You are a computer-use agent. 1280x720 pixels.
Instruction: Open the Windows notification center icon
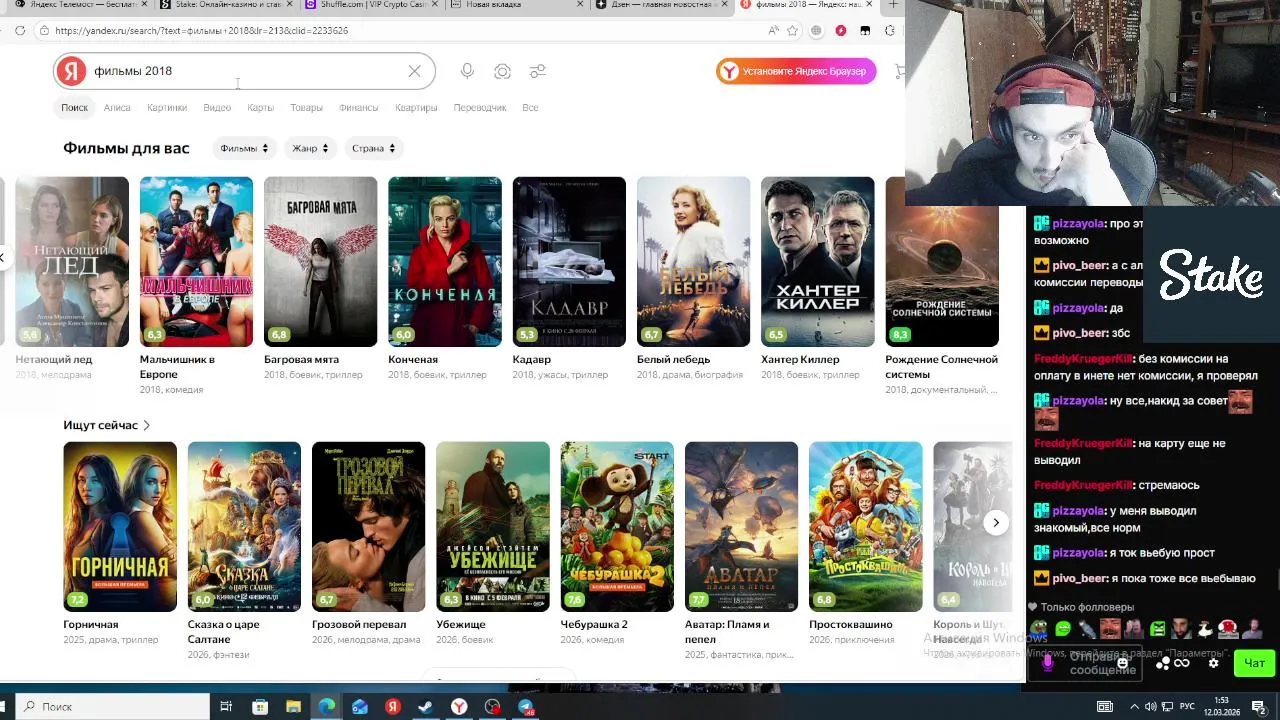1258,707
